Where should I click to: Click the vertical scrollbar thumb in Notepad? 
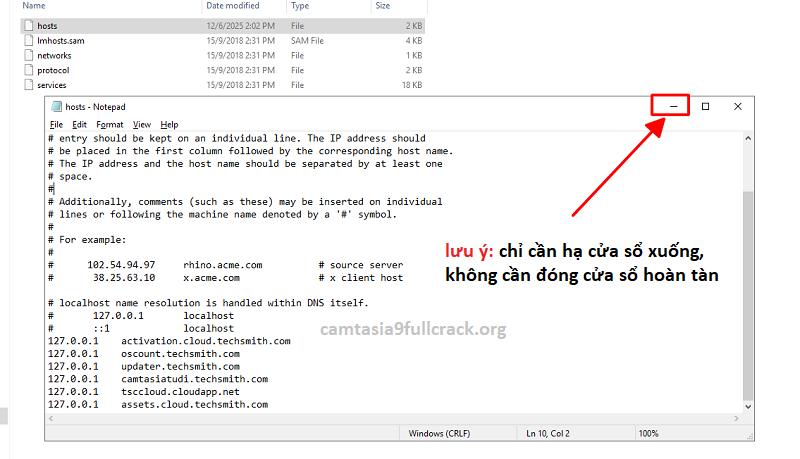click(x=748, y=296)
